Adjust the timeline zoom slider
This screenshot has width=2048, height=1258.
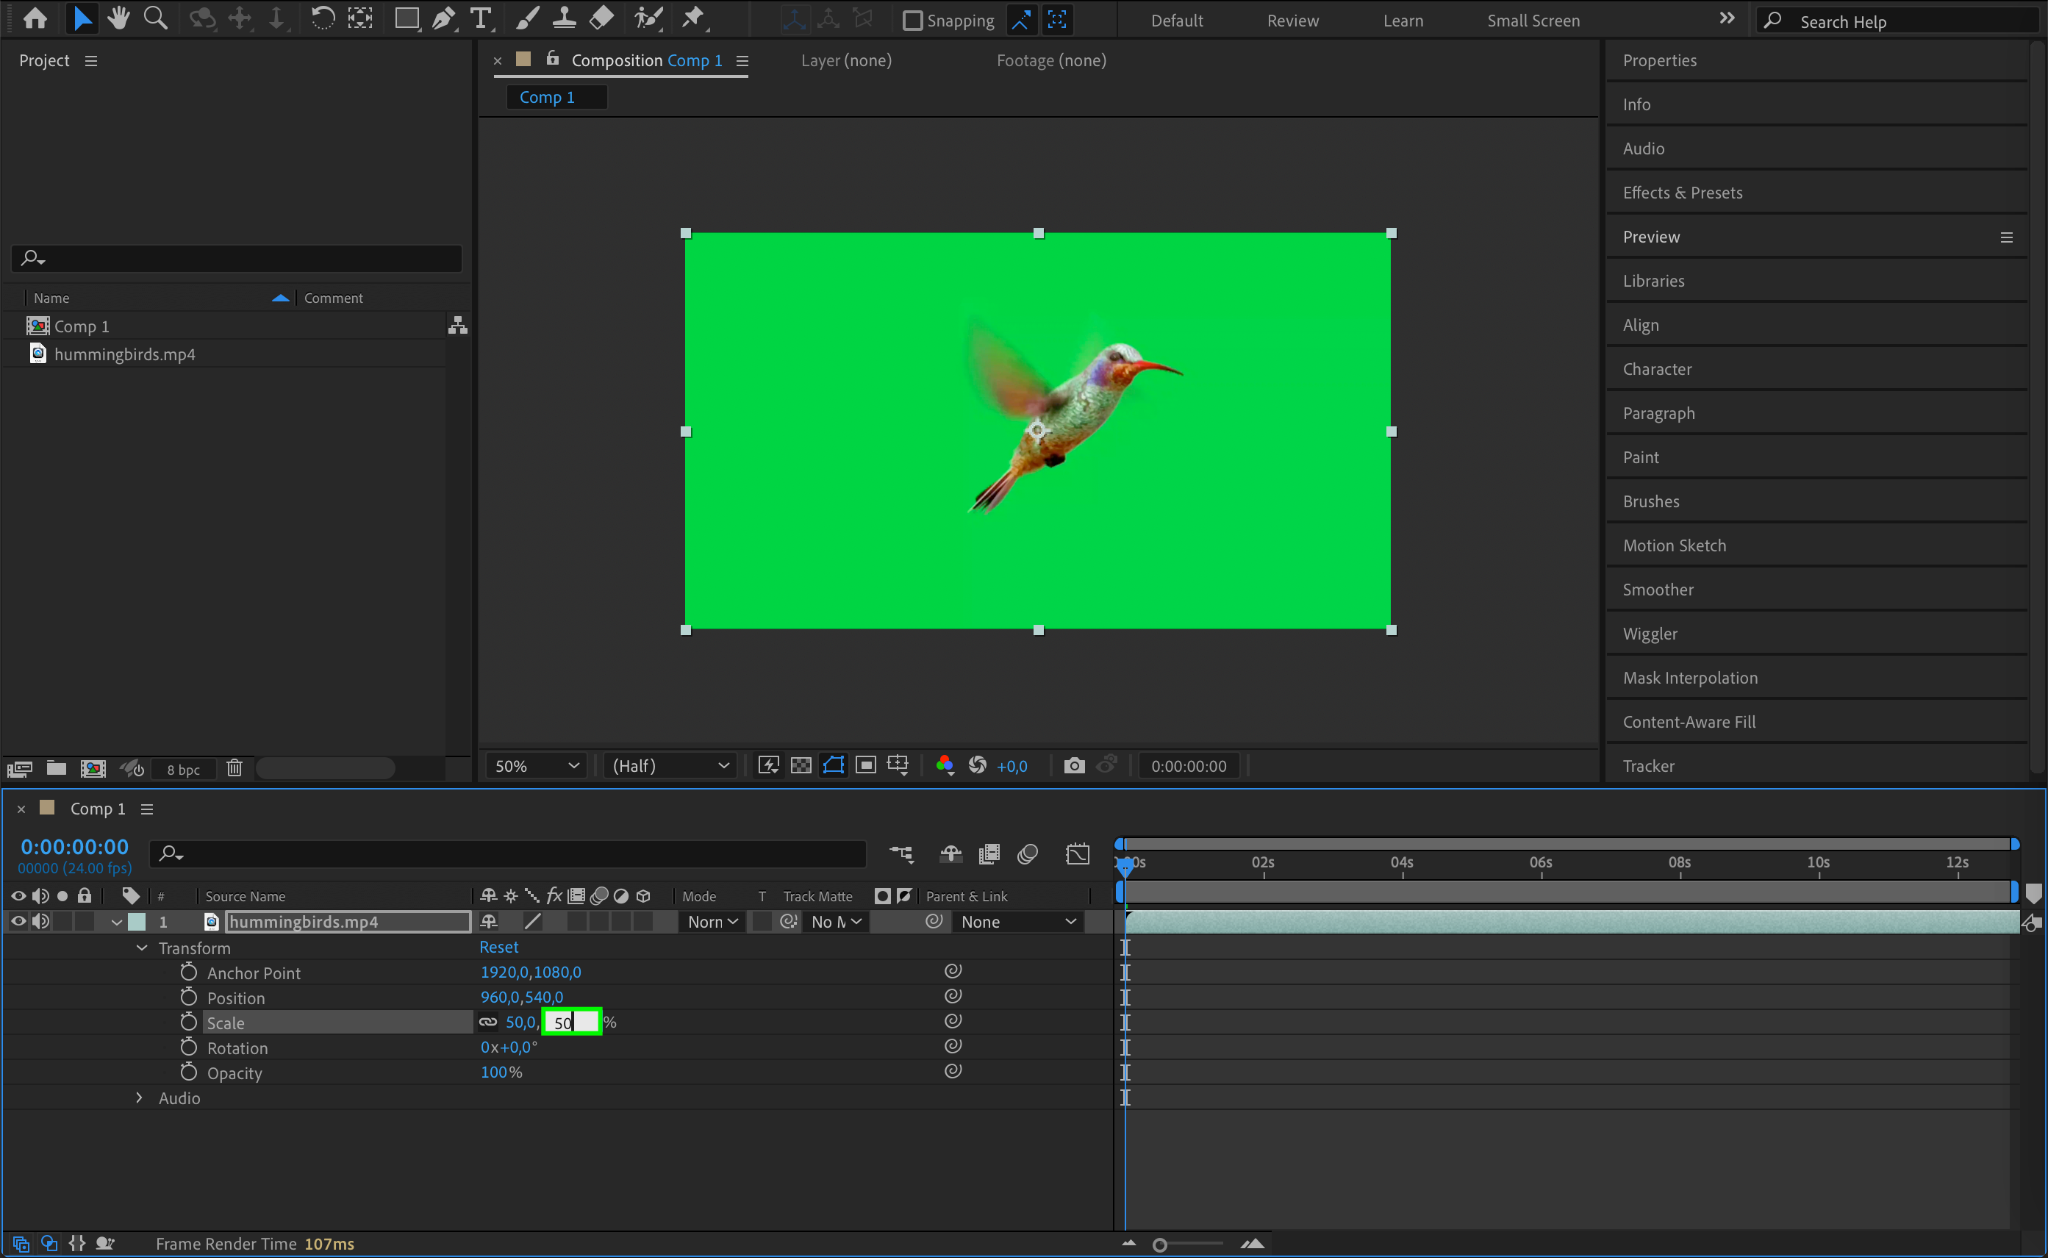[x=1160, y=1245]
